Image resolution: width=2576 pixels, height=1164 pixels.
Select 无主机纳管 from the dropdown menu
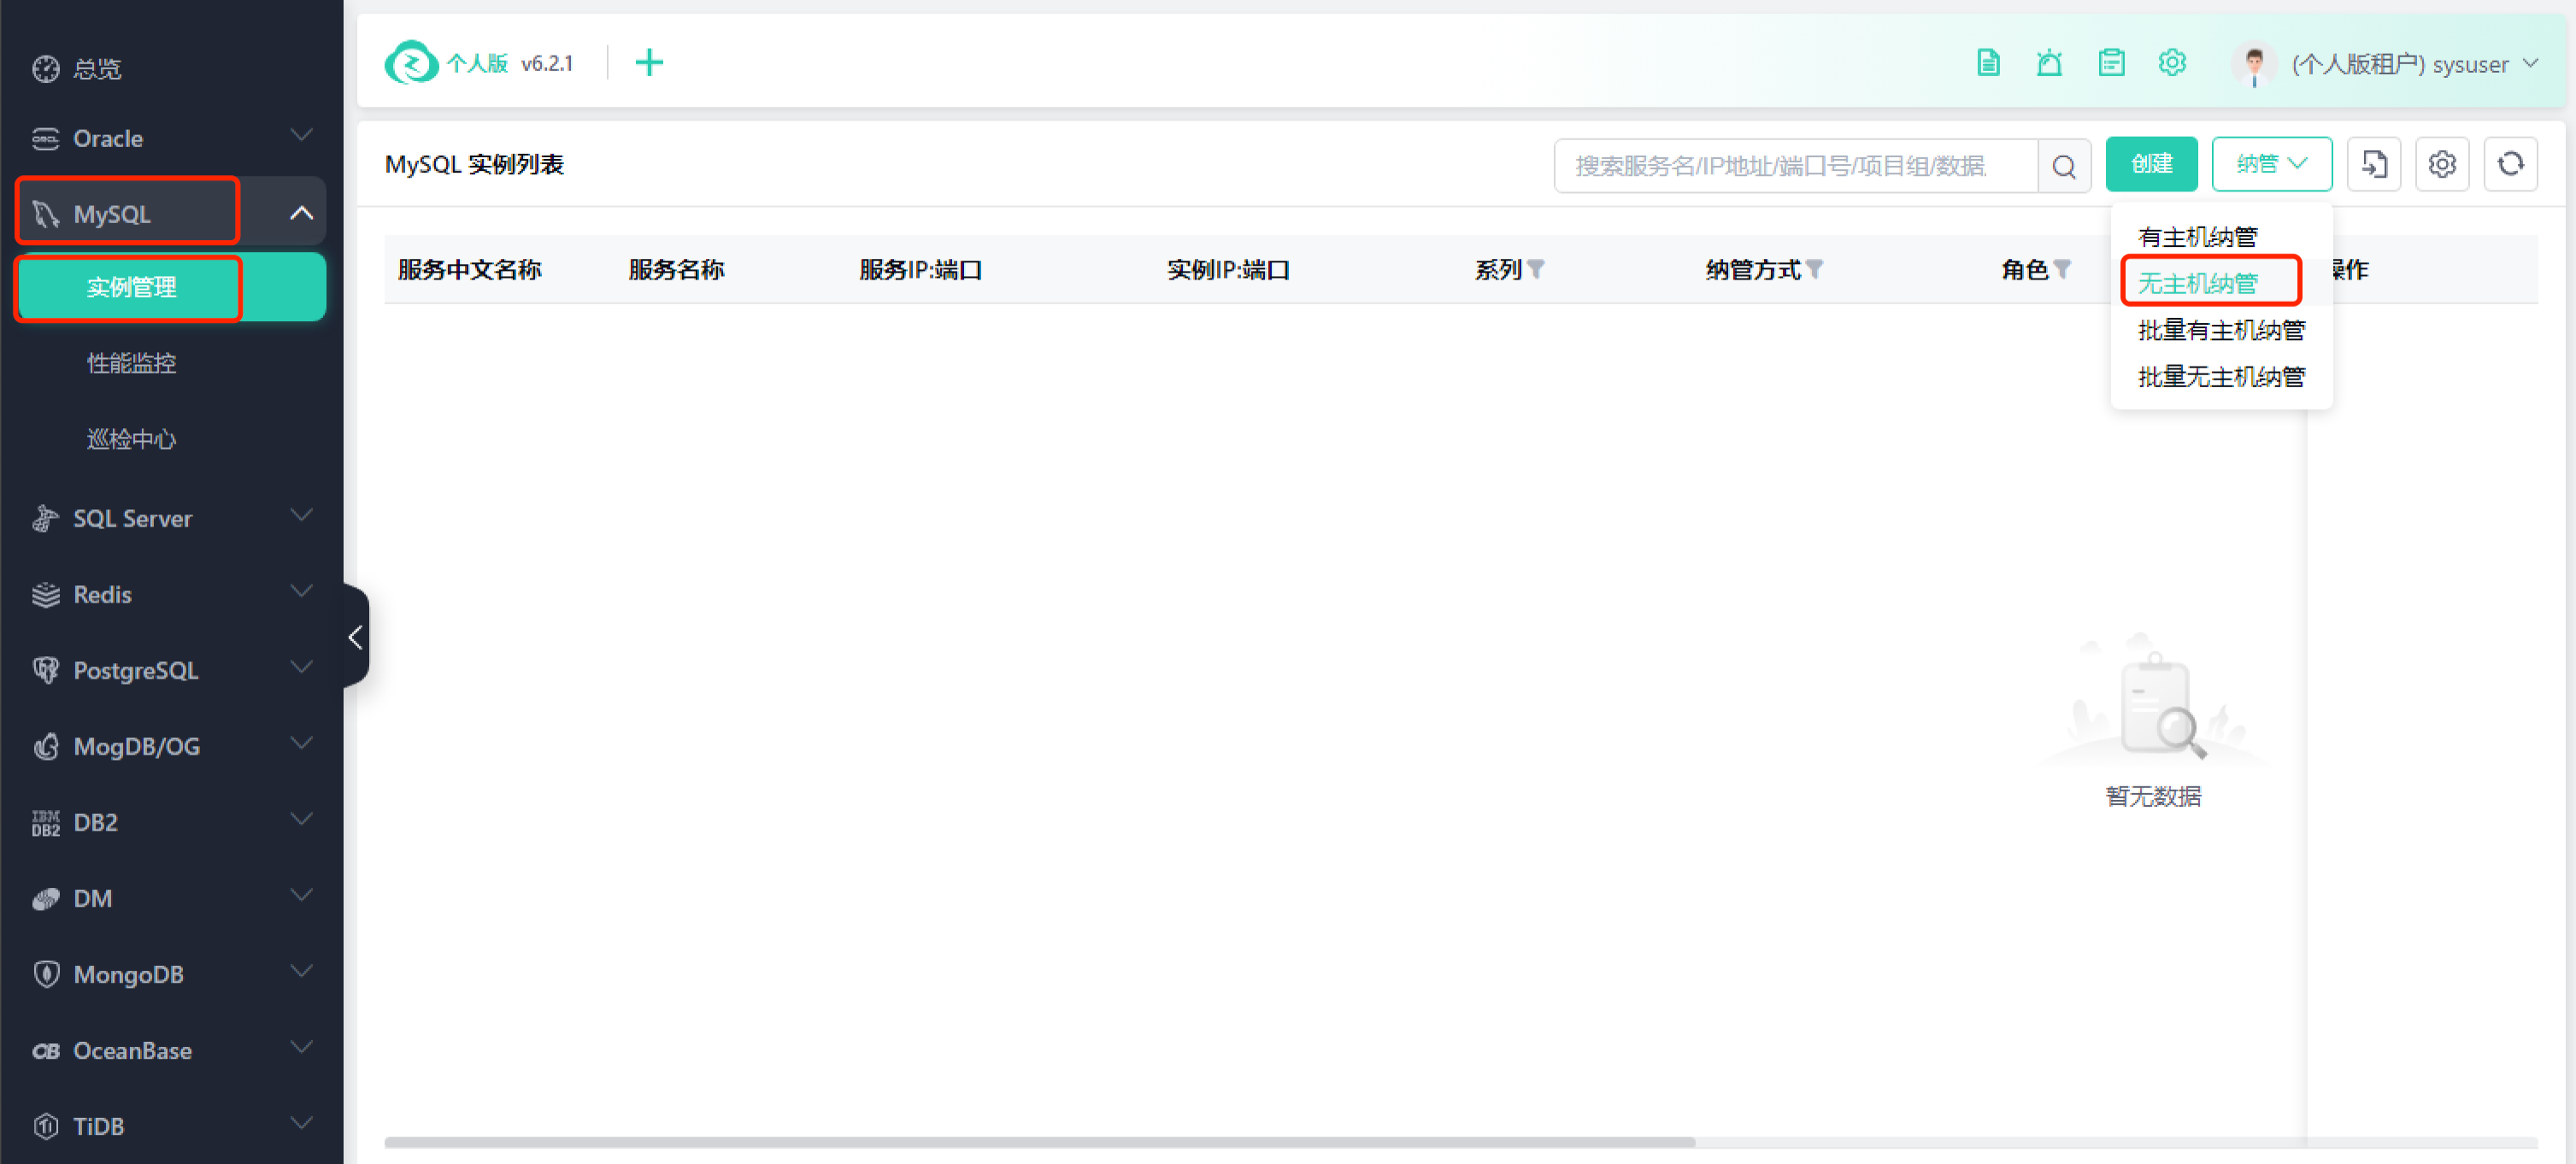tap(2198, 283)
